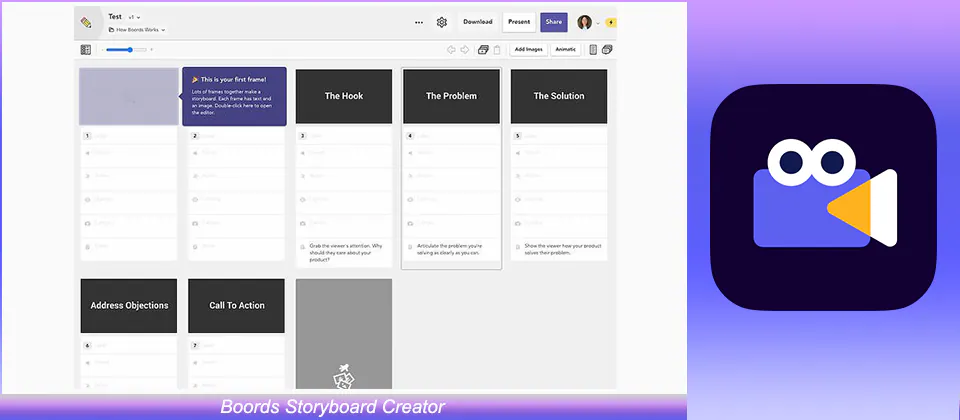Click the zoom out minus icon
The height and width of the screenshot is (420, 960).
102,50
